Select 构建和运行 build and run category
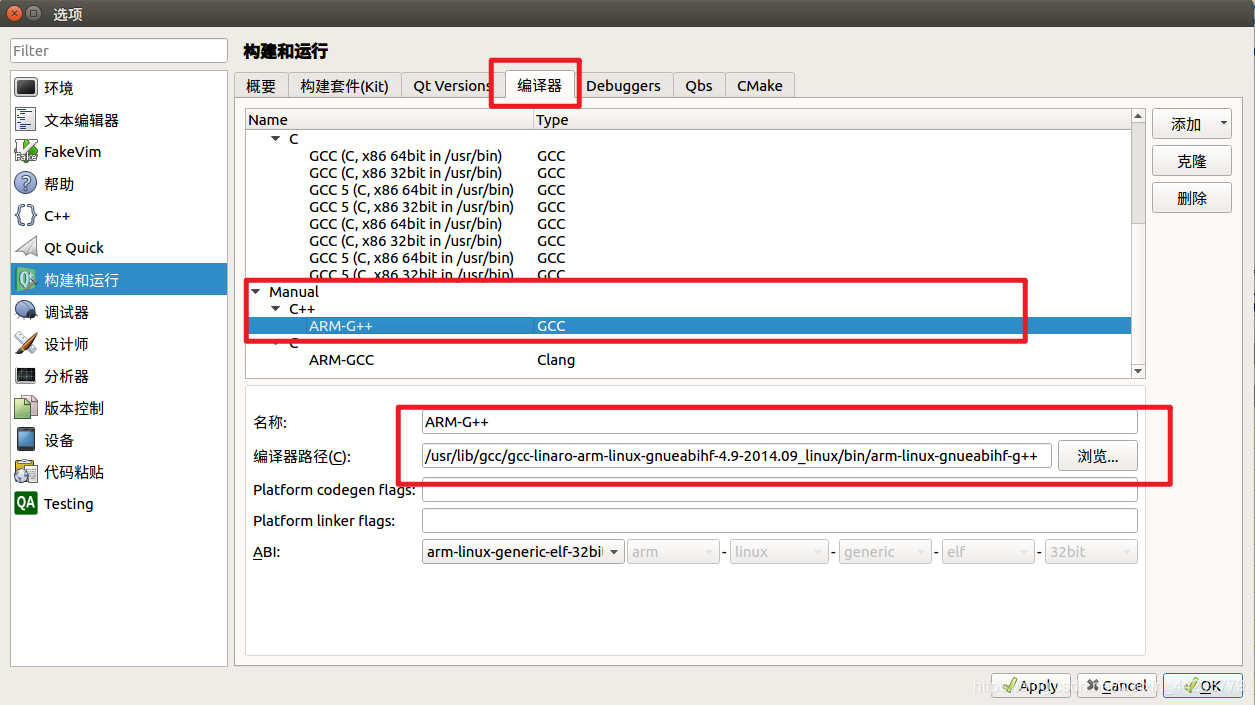 click(x=119, y=280)
